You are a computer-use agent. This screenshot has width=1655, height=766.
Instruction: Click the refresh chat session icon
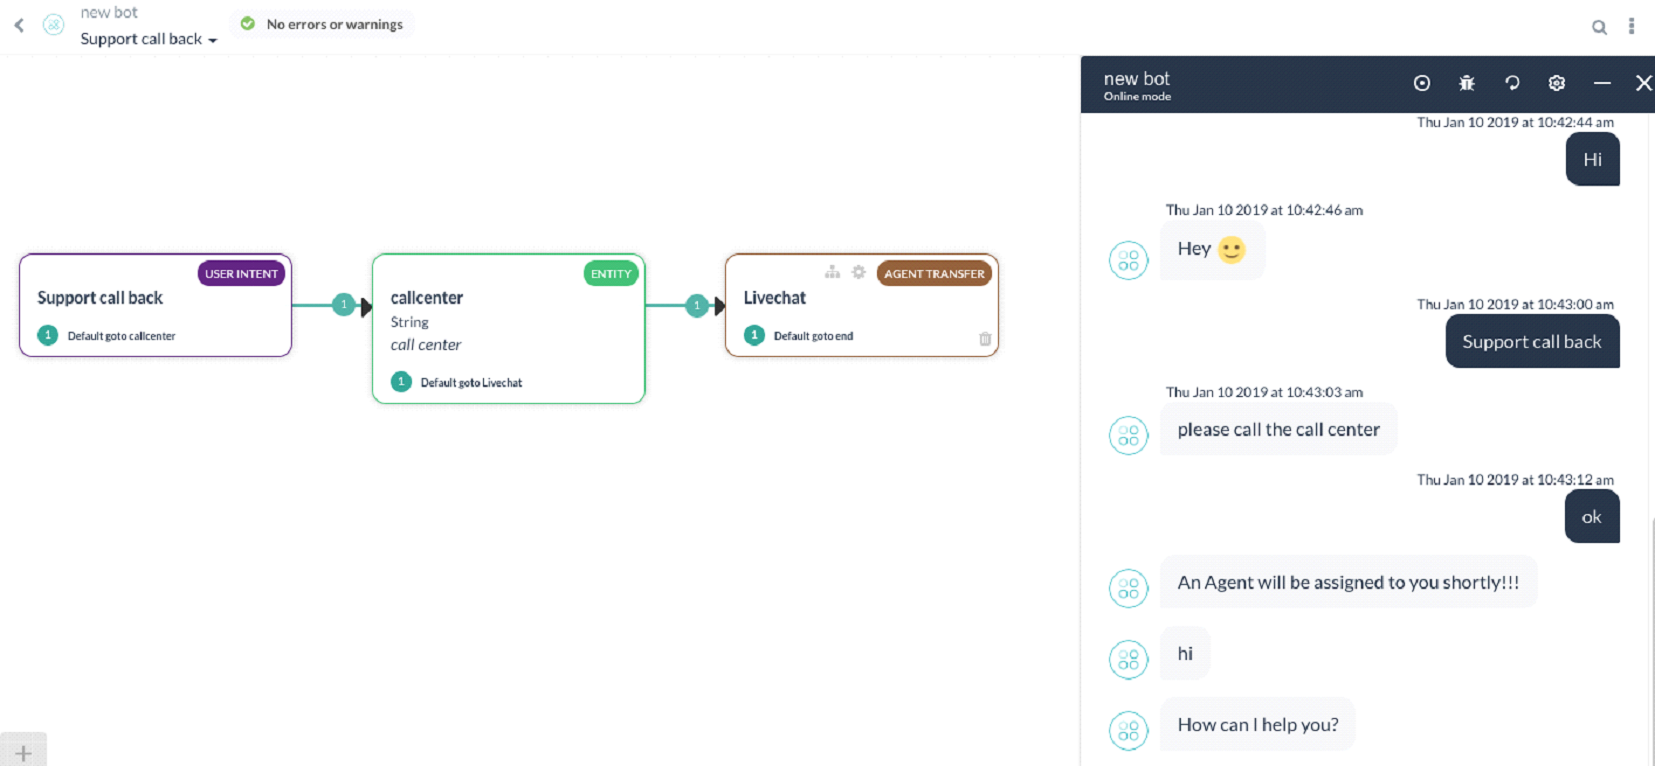tap(1512, 83)
